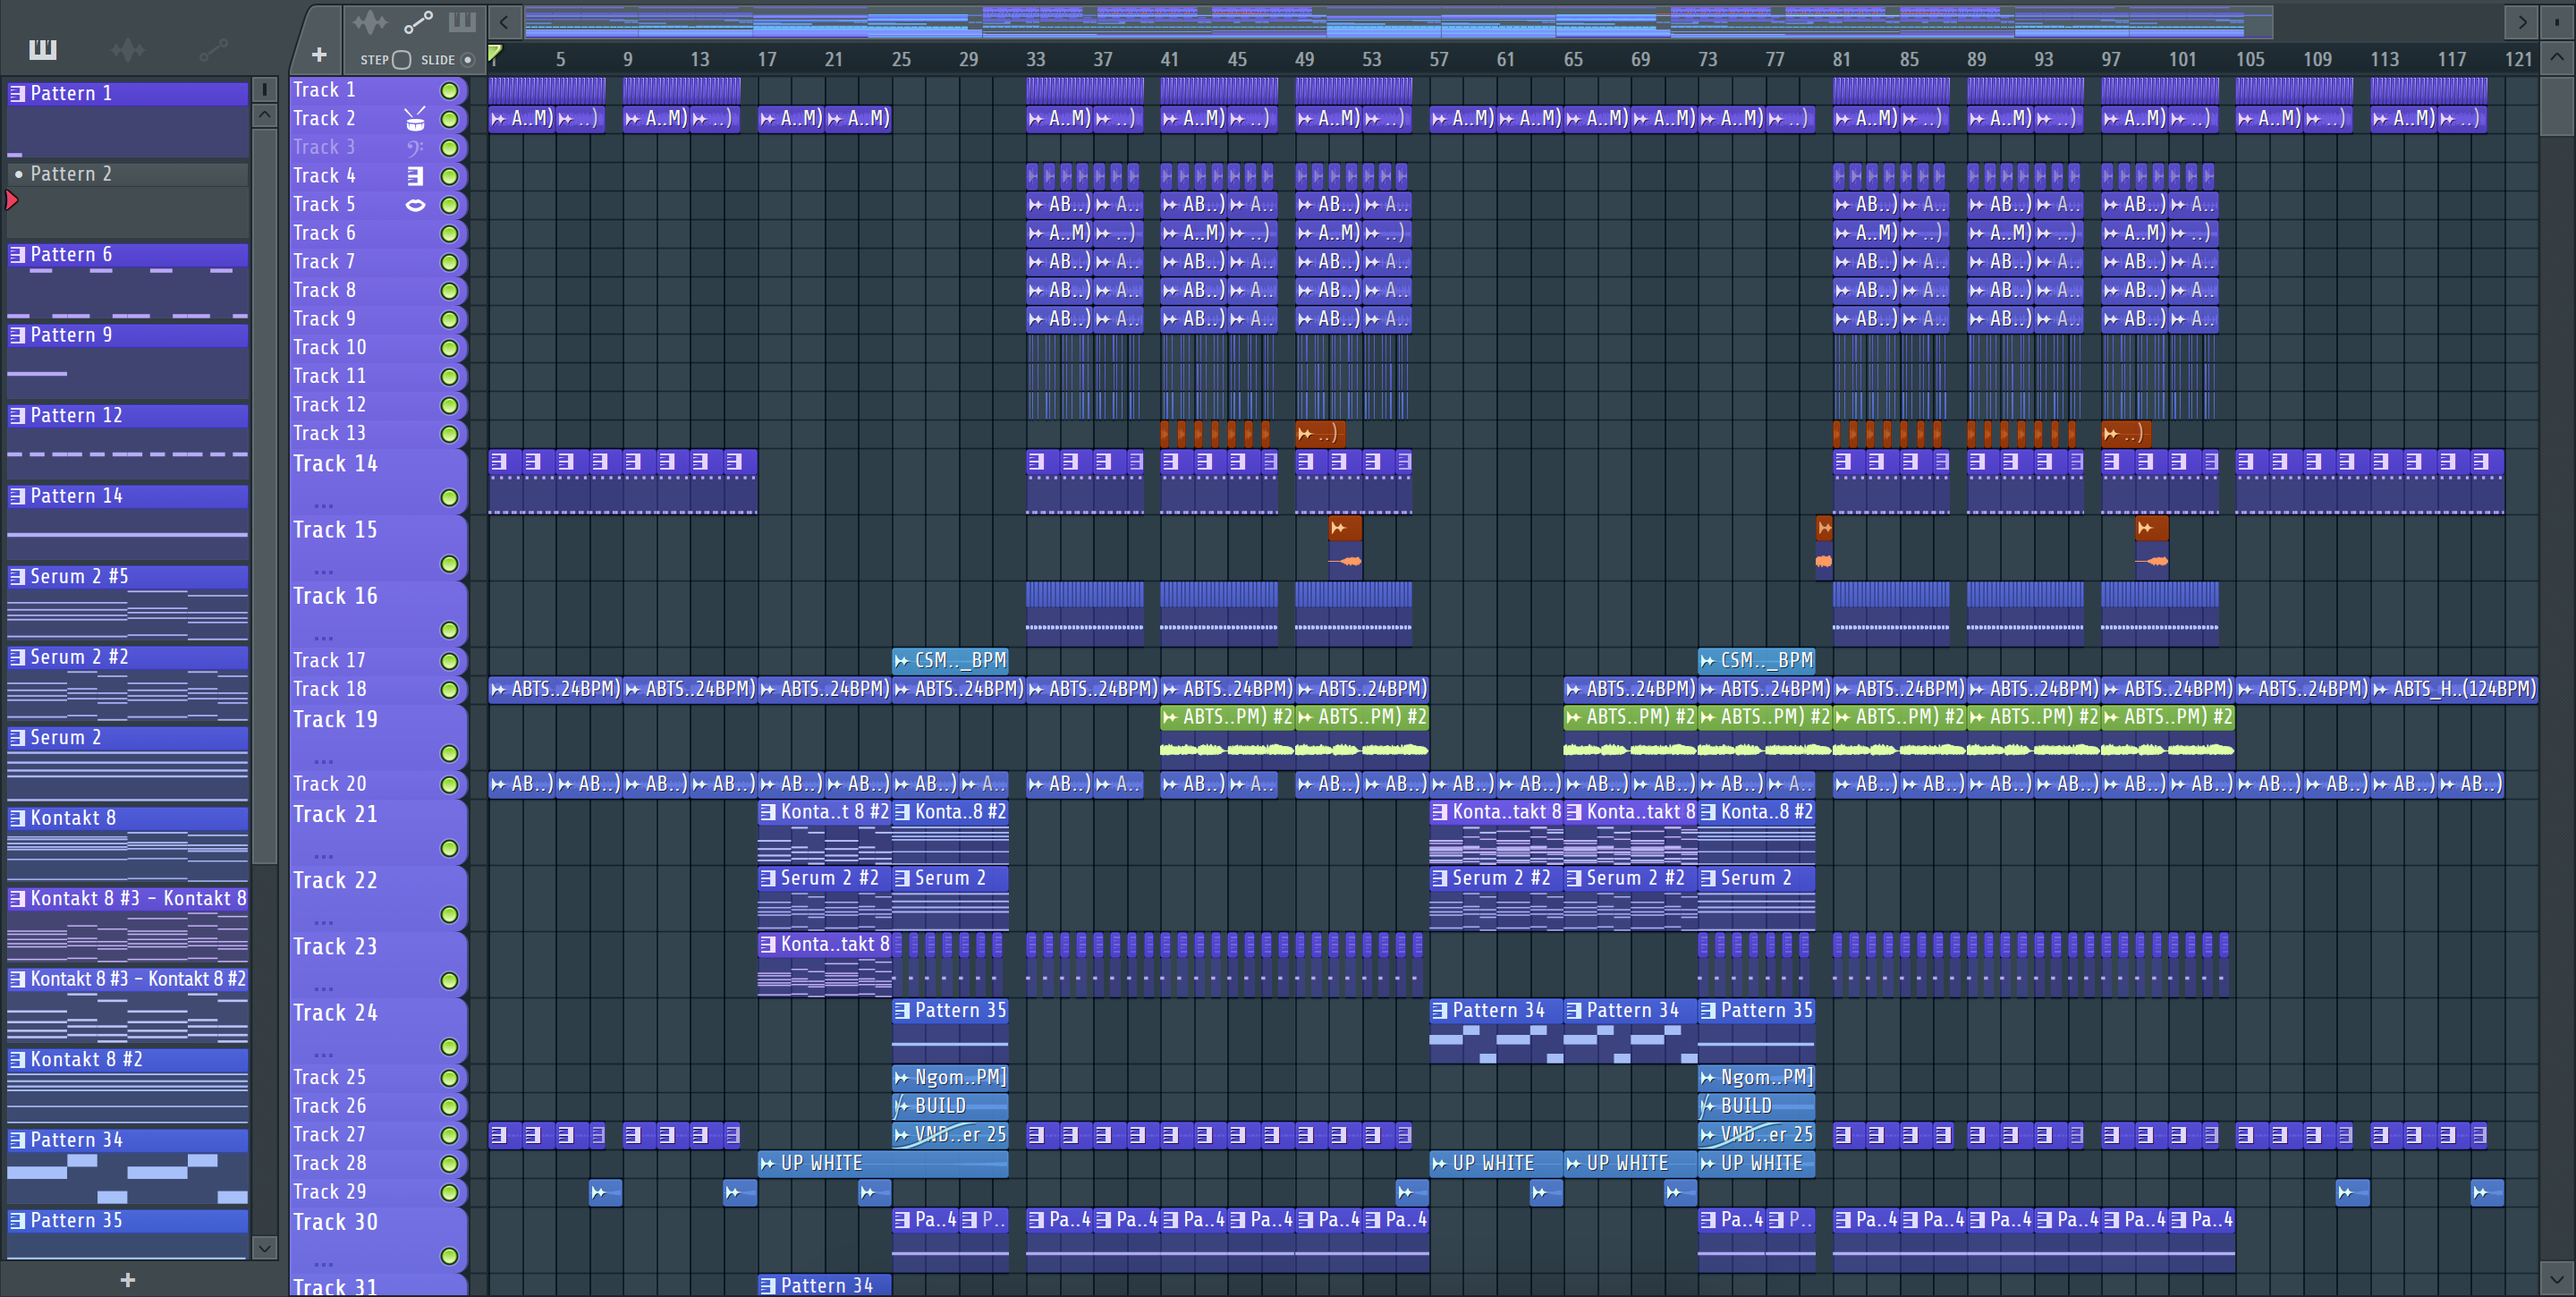Click the down arrow on playlist vertical scrollbar
The width and height of the screenshot is (2576, 1297).
click(x=2557, y=1278)
